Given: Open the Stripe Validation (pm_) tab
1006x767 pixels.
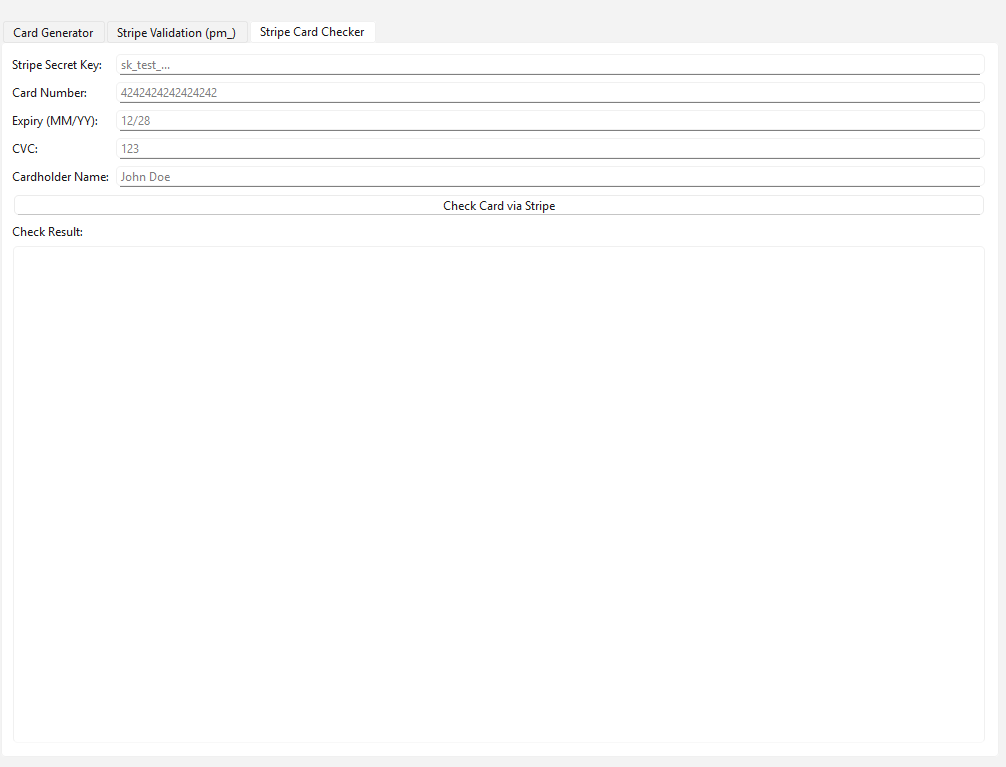Looking at the screenshot, I should point(176,33).
